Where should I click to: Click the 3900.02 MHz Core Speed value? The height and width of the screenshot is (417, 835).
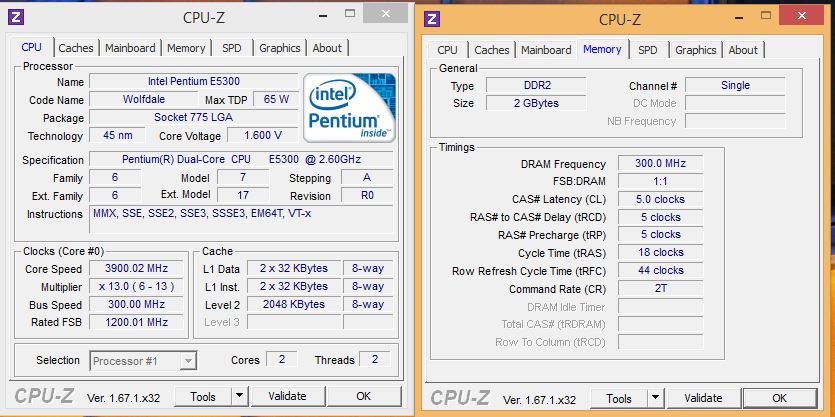pos(136,268)
